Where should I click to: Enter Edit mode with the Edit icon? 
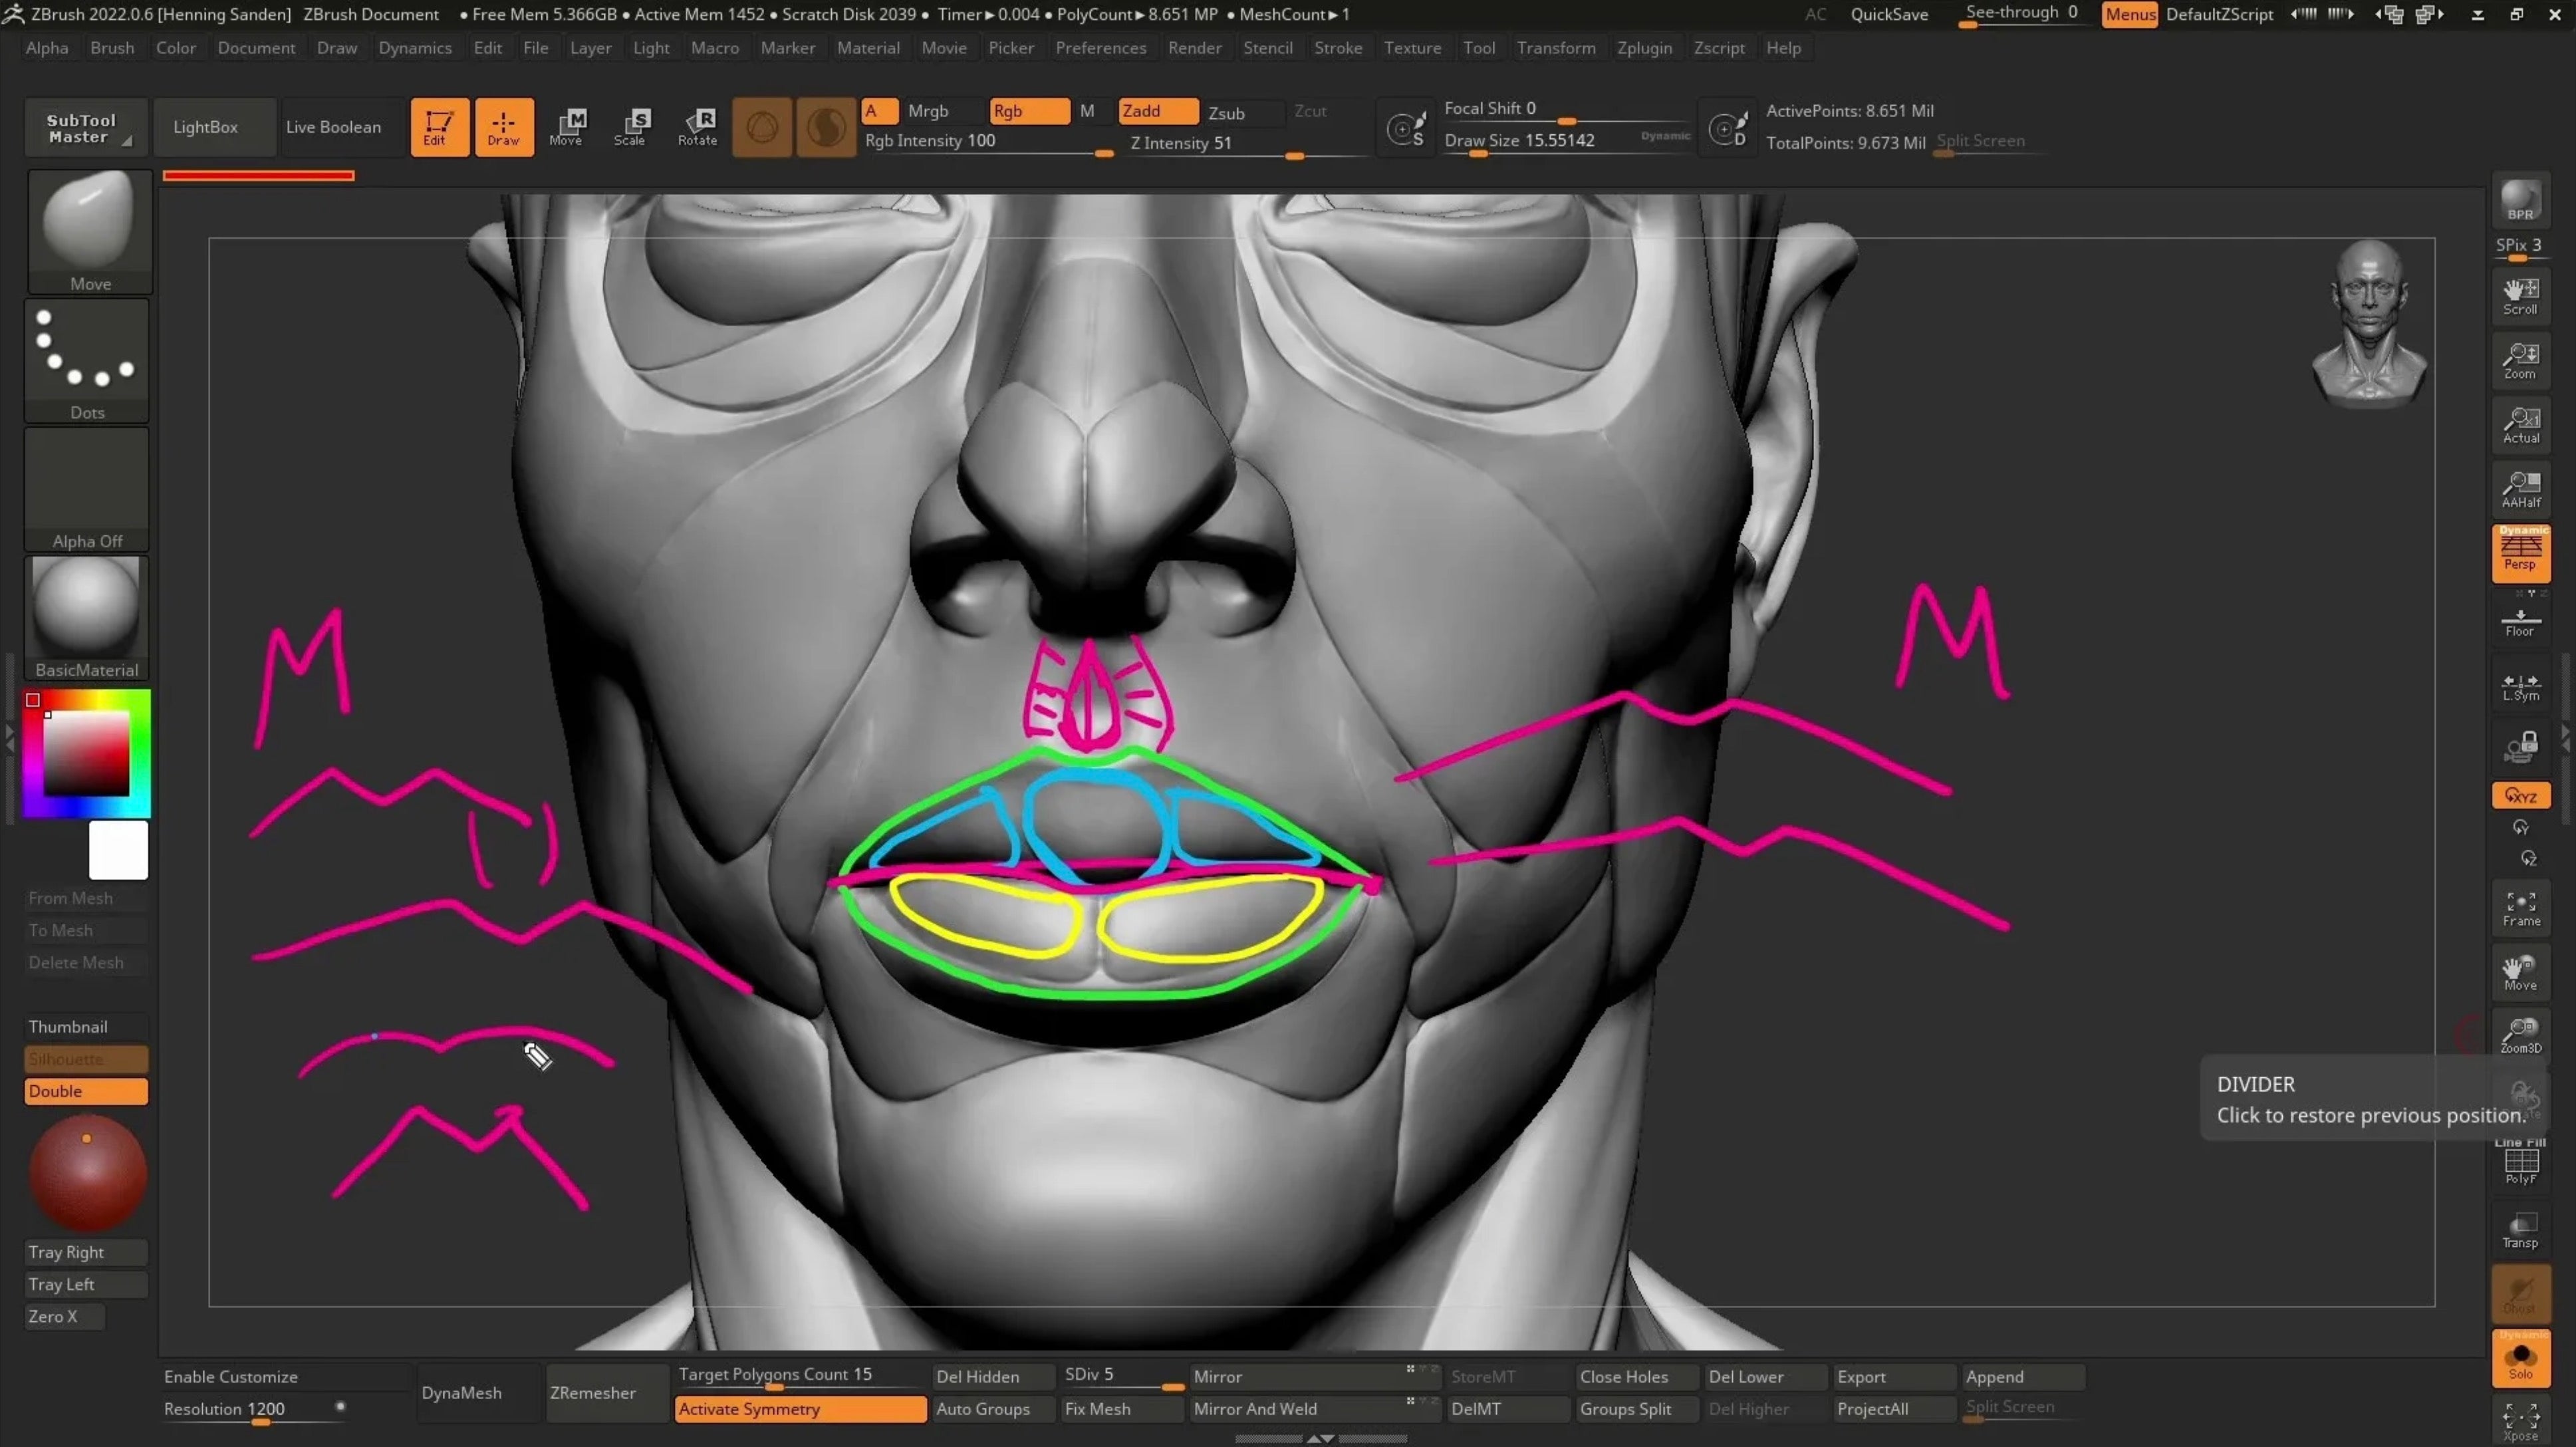pos(439,126)
